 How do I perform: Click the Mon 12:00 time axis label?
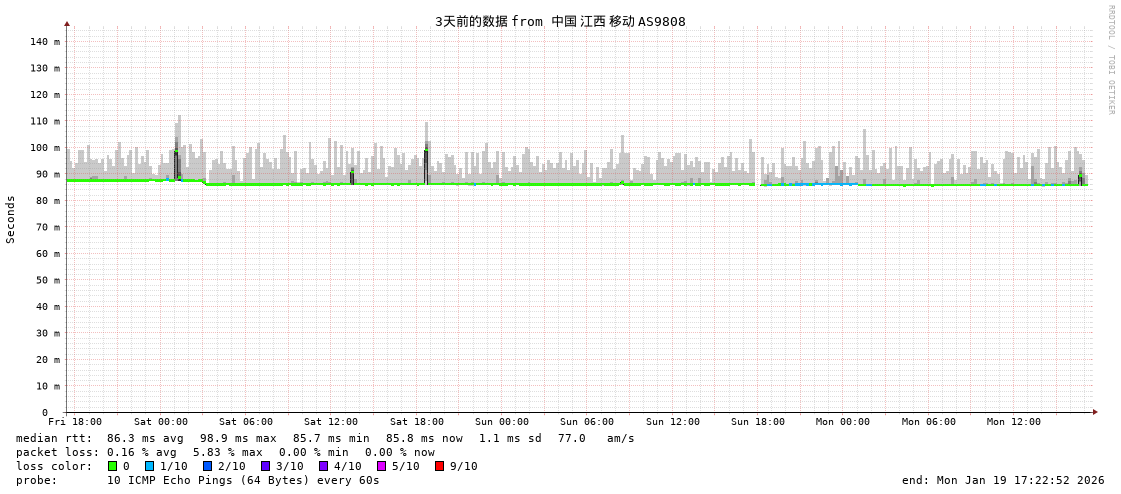click(1014, 422)
